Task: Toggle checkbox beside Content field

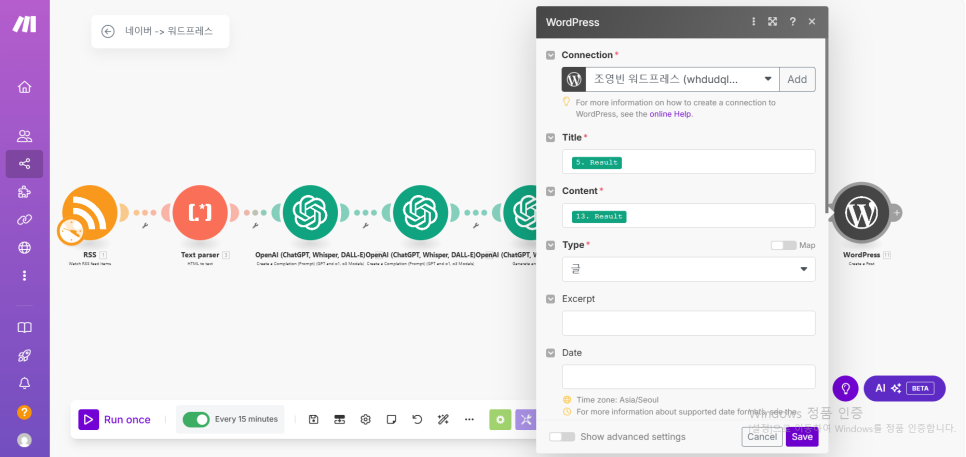Action: coord(551,192)
